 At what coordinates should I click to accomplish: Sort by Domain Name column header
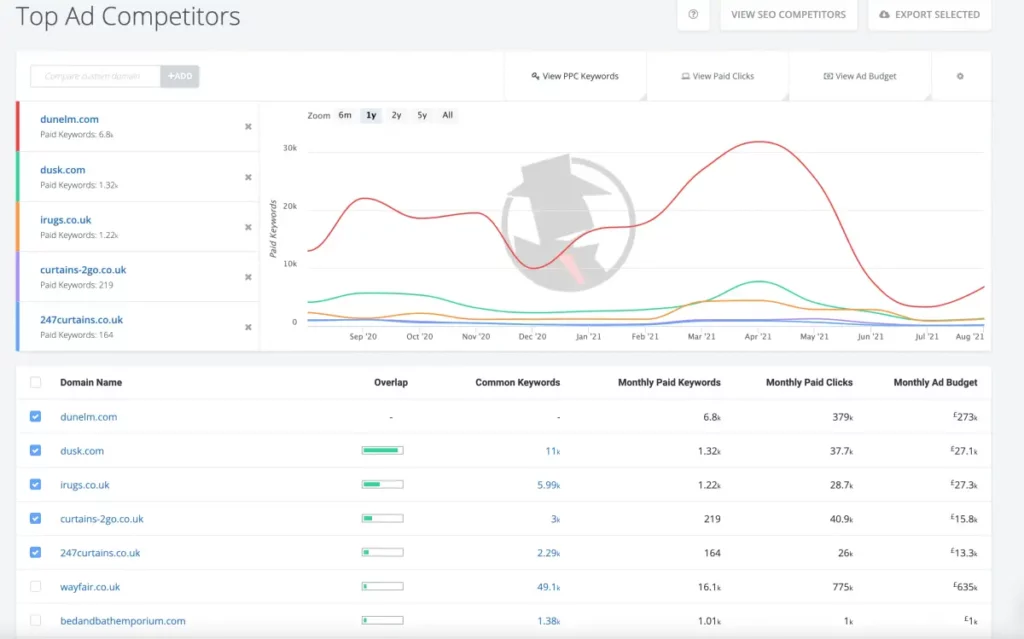(x=91, y=382)
